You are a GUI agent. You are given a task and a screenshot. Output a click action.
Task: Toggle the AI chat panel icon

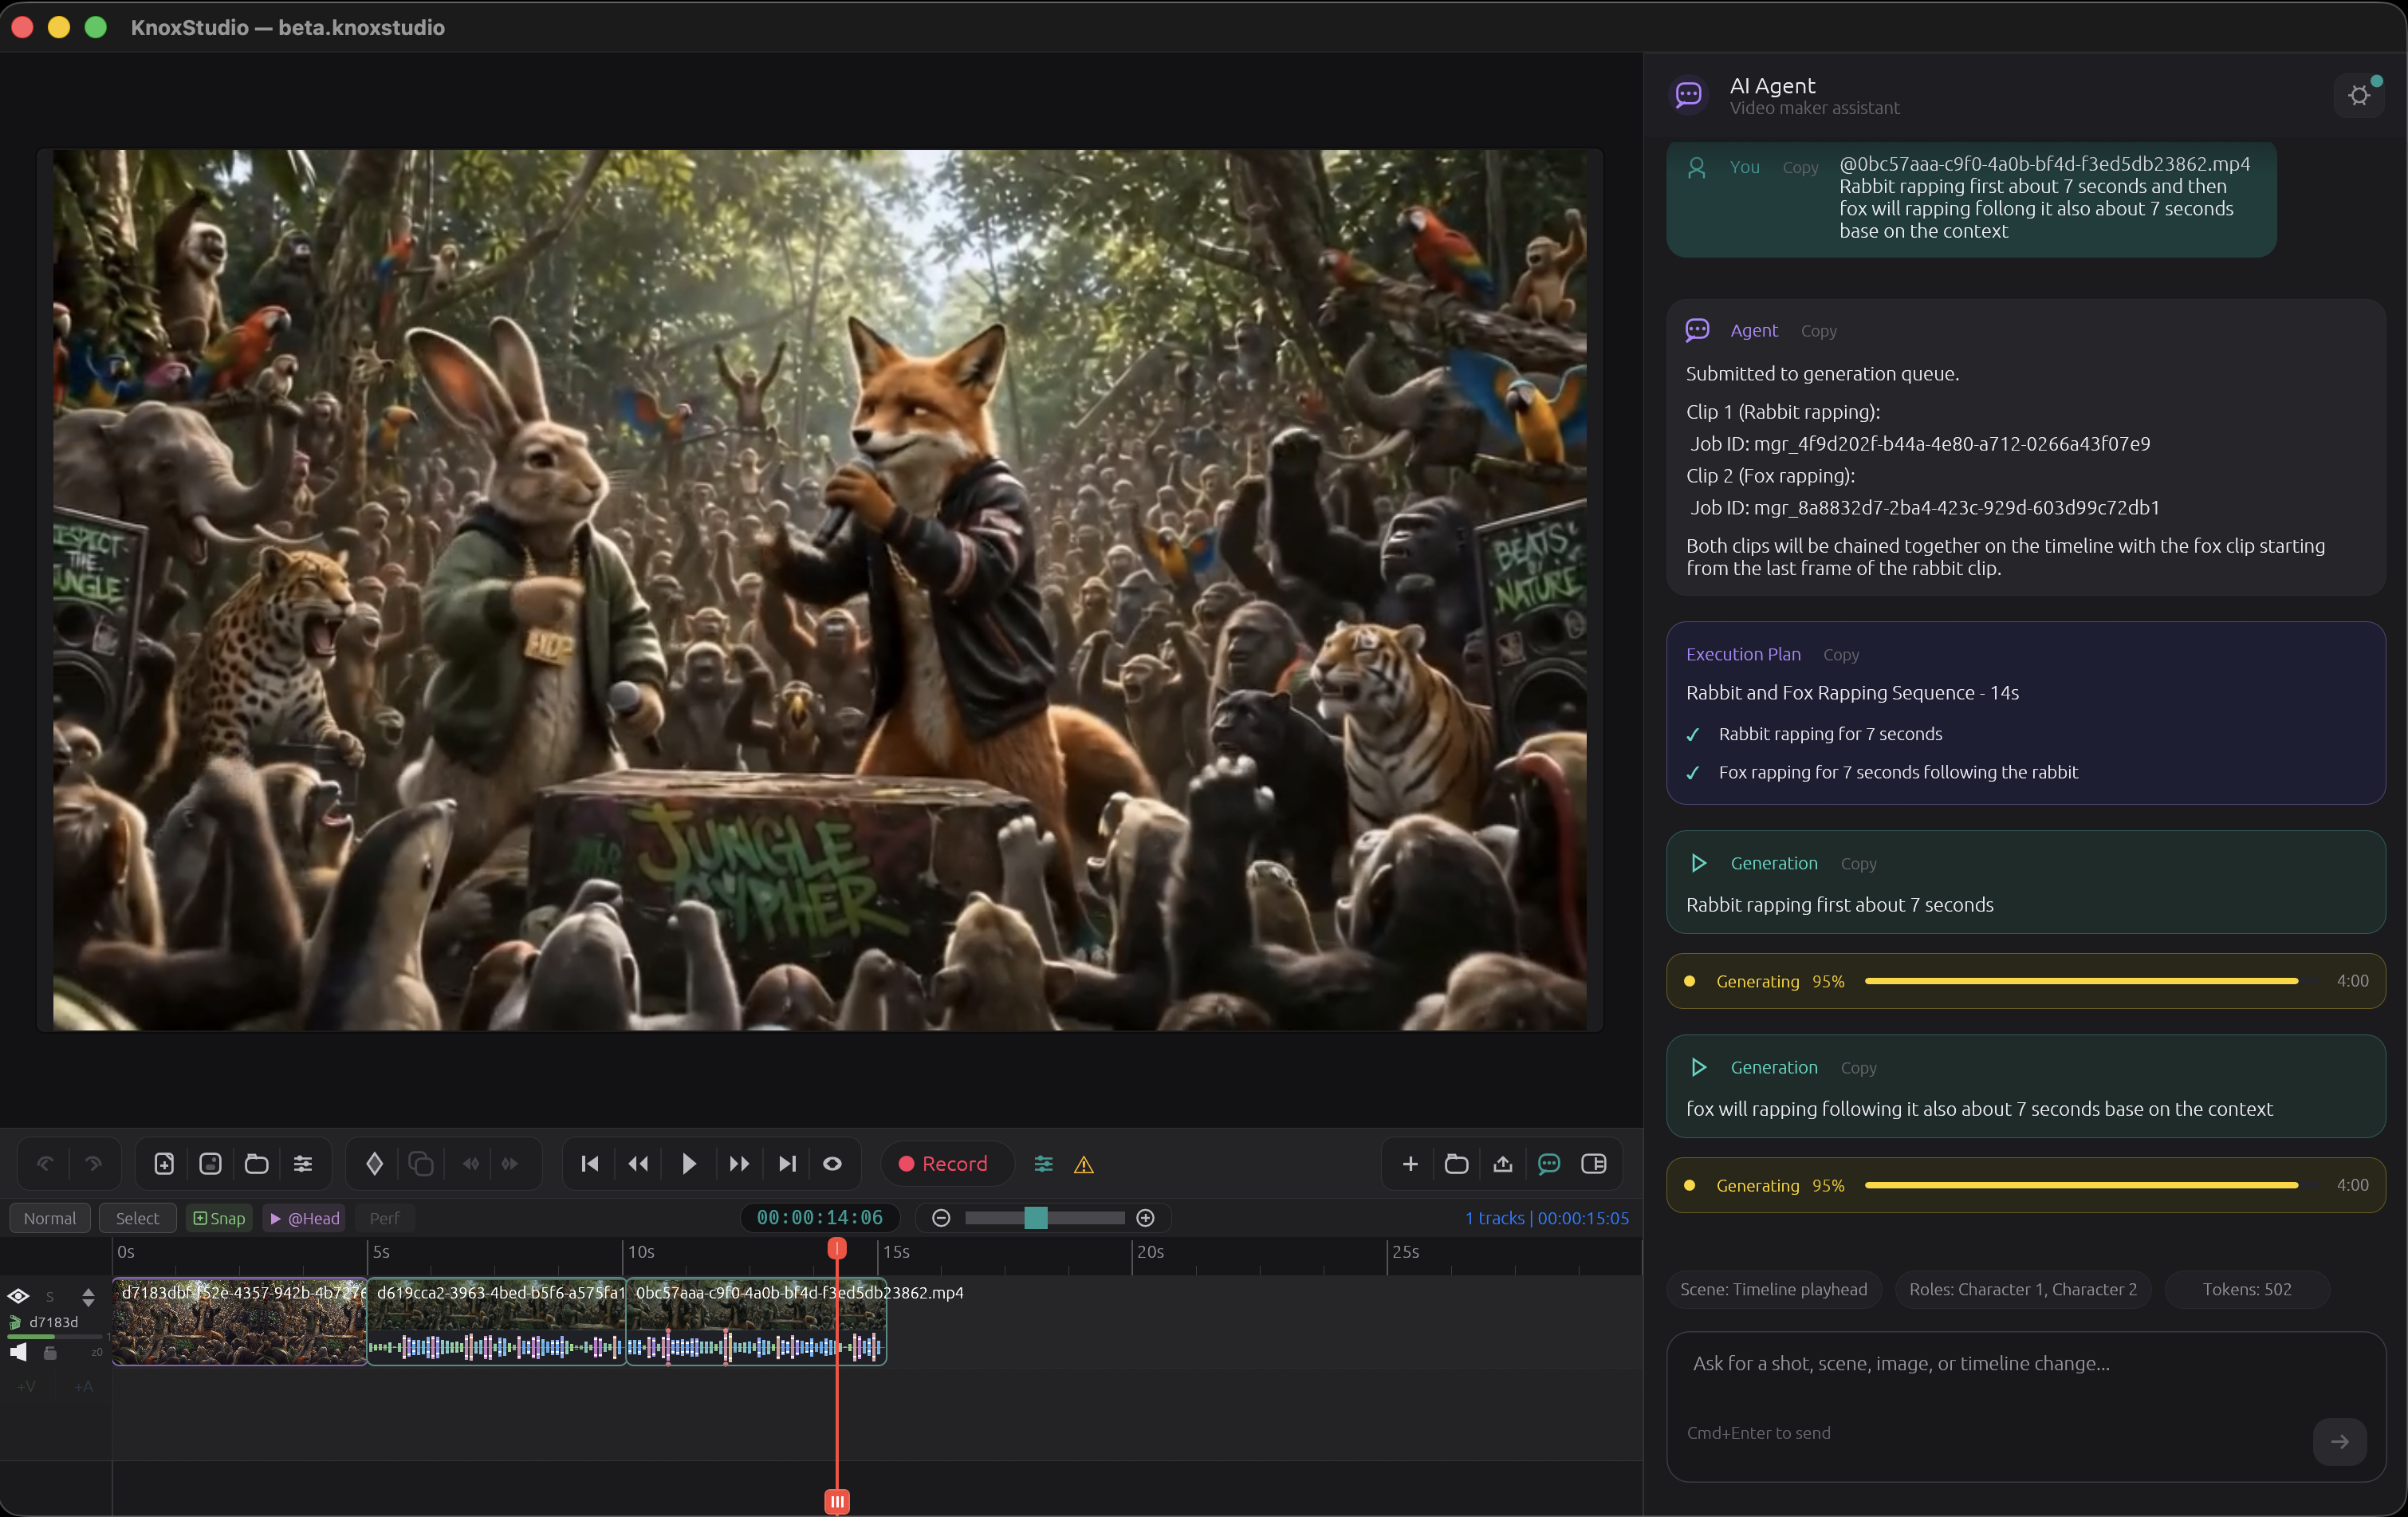(1549, 1163)
